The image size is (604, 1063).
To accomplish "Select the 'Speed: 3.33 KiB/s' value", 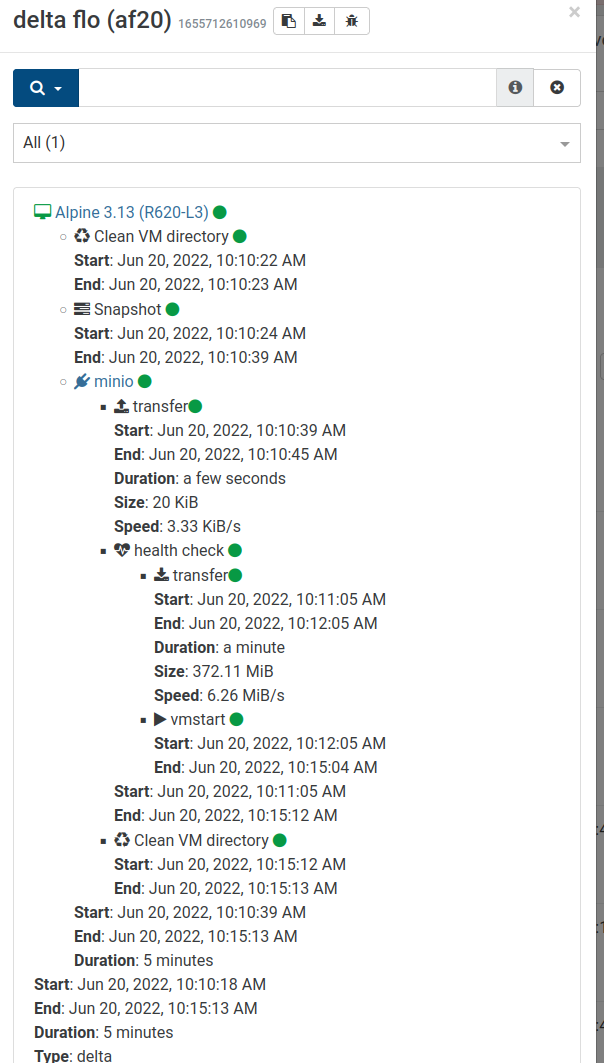I will (203, 527).
